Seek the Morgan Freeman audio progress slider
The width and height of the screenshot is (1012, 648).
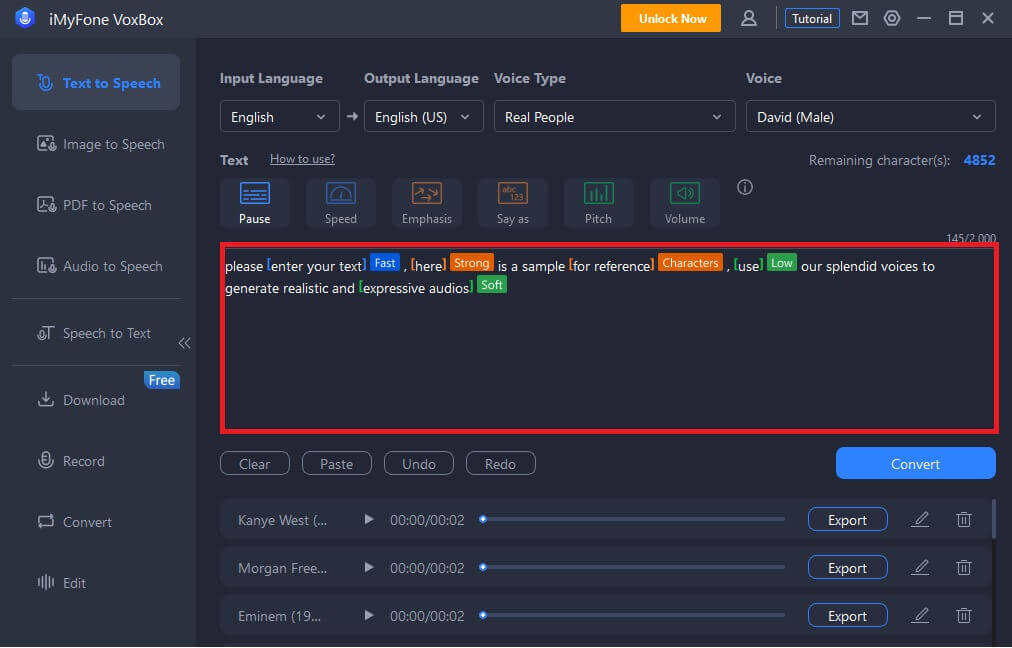(632, 567)
